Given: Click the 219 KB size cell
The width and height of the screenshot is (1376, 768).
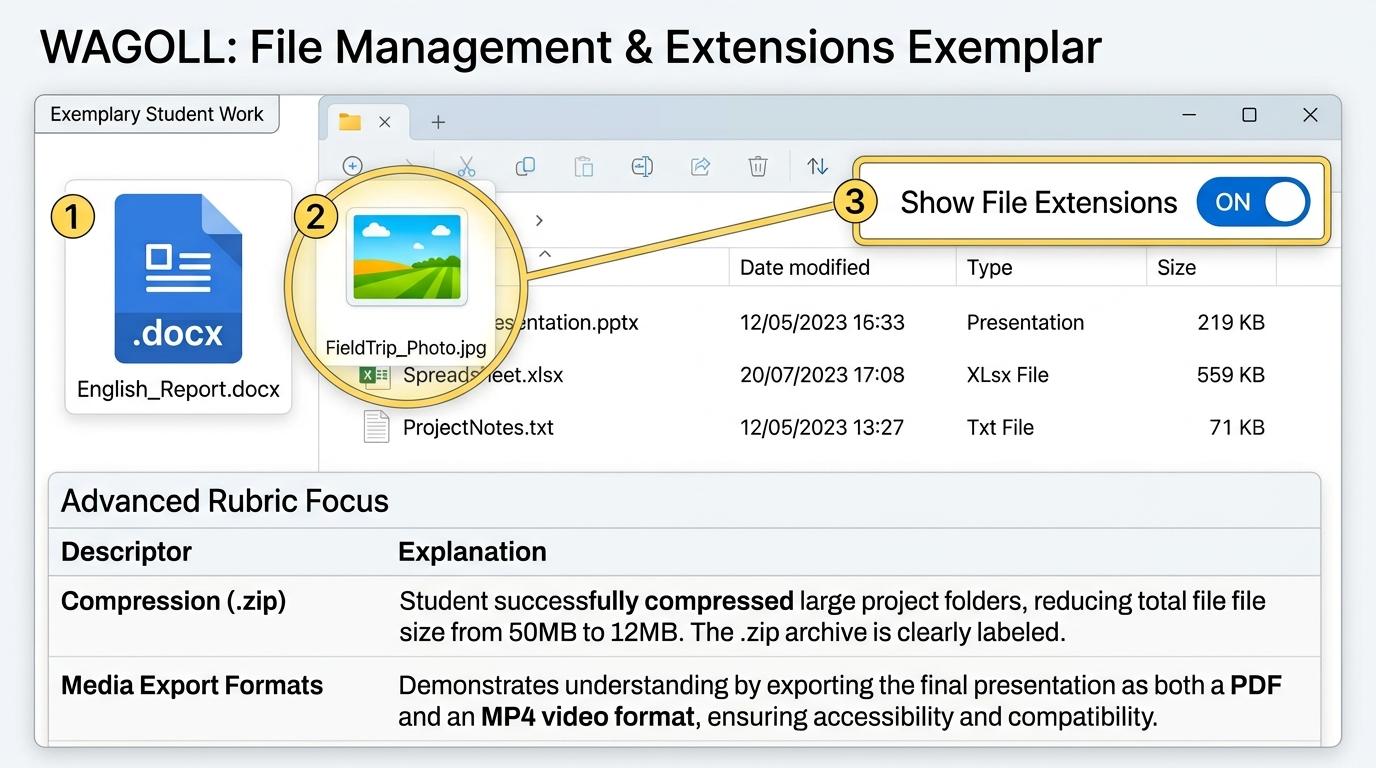Looking at the screenshot, I should pos(1231,322).
